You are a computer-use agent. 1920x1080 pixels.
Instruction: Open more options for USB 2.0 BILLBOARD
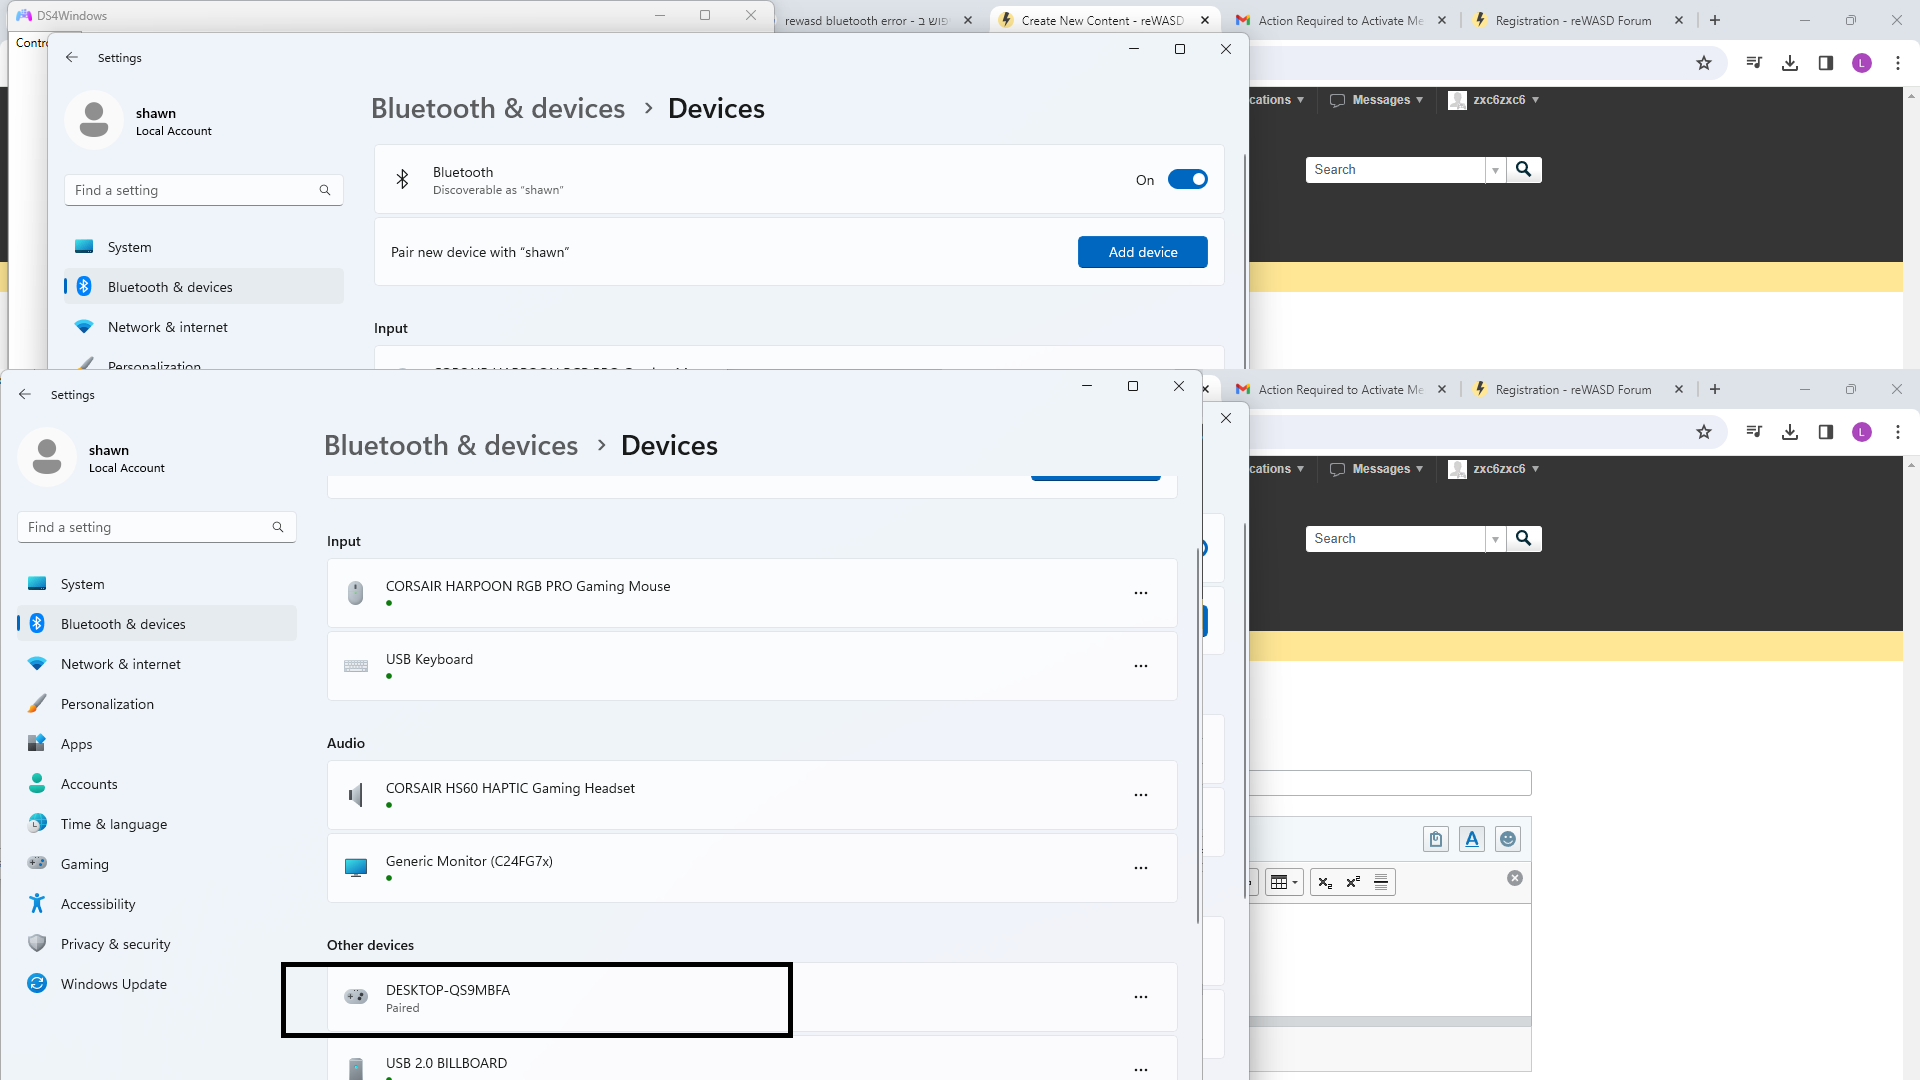pyautogui.click(x=1141, y=1069)
